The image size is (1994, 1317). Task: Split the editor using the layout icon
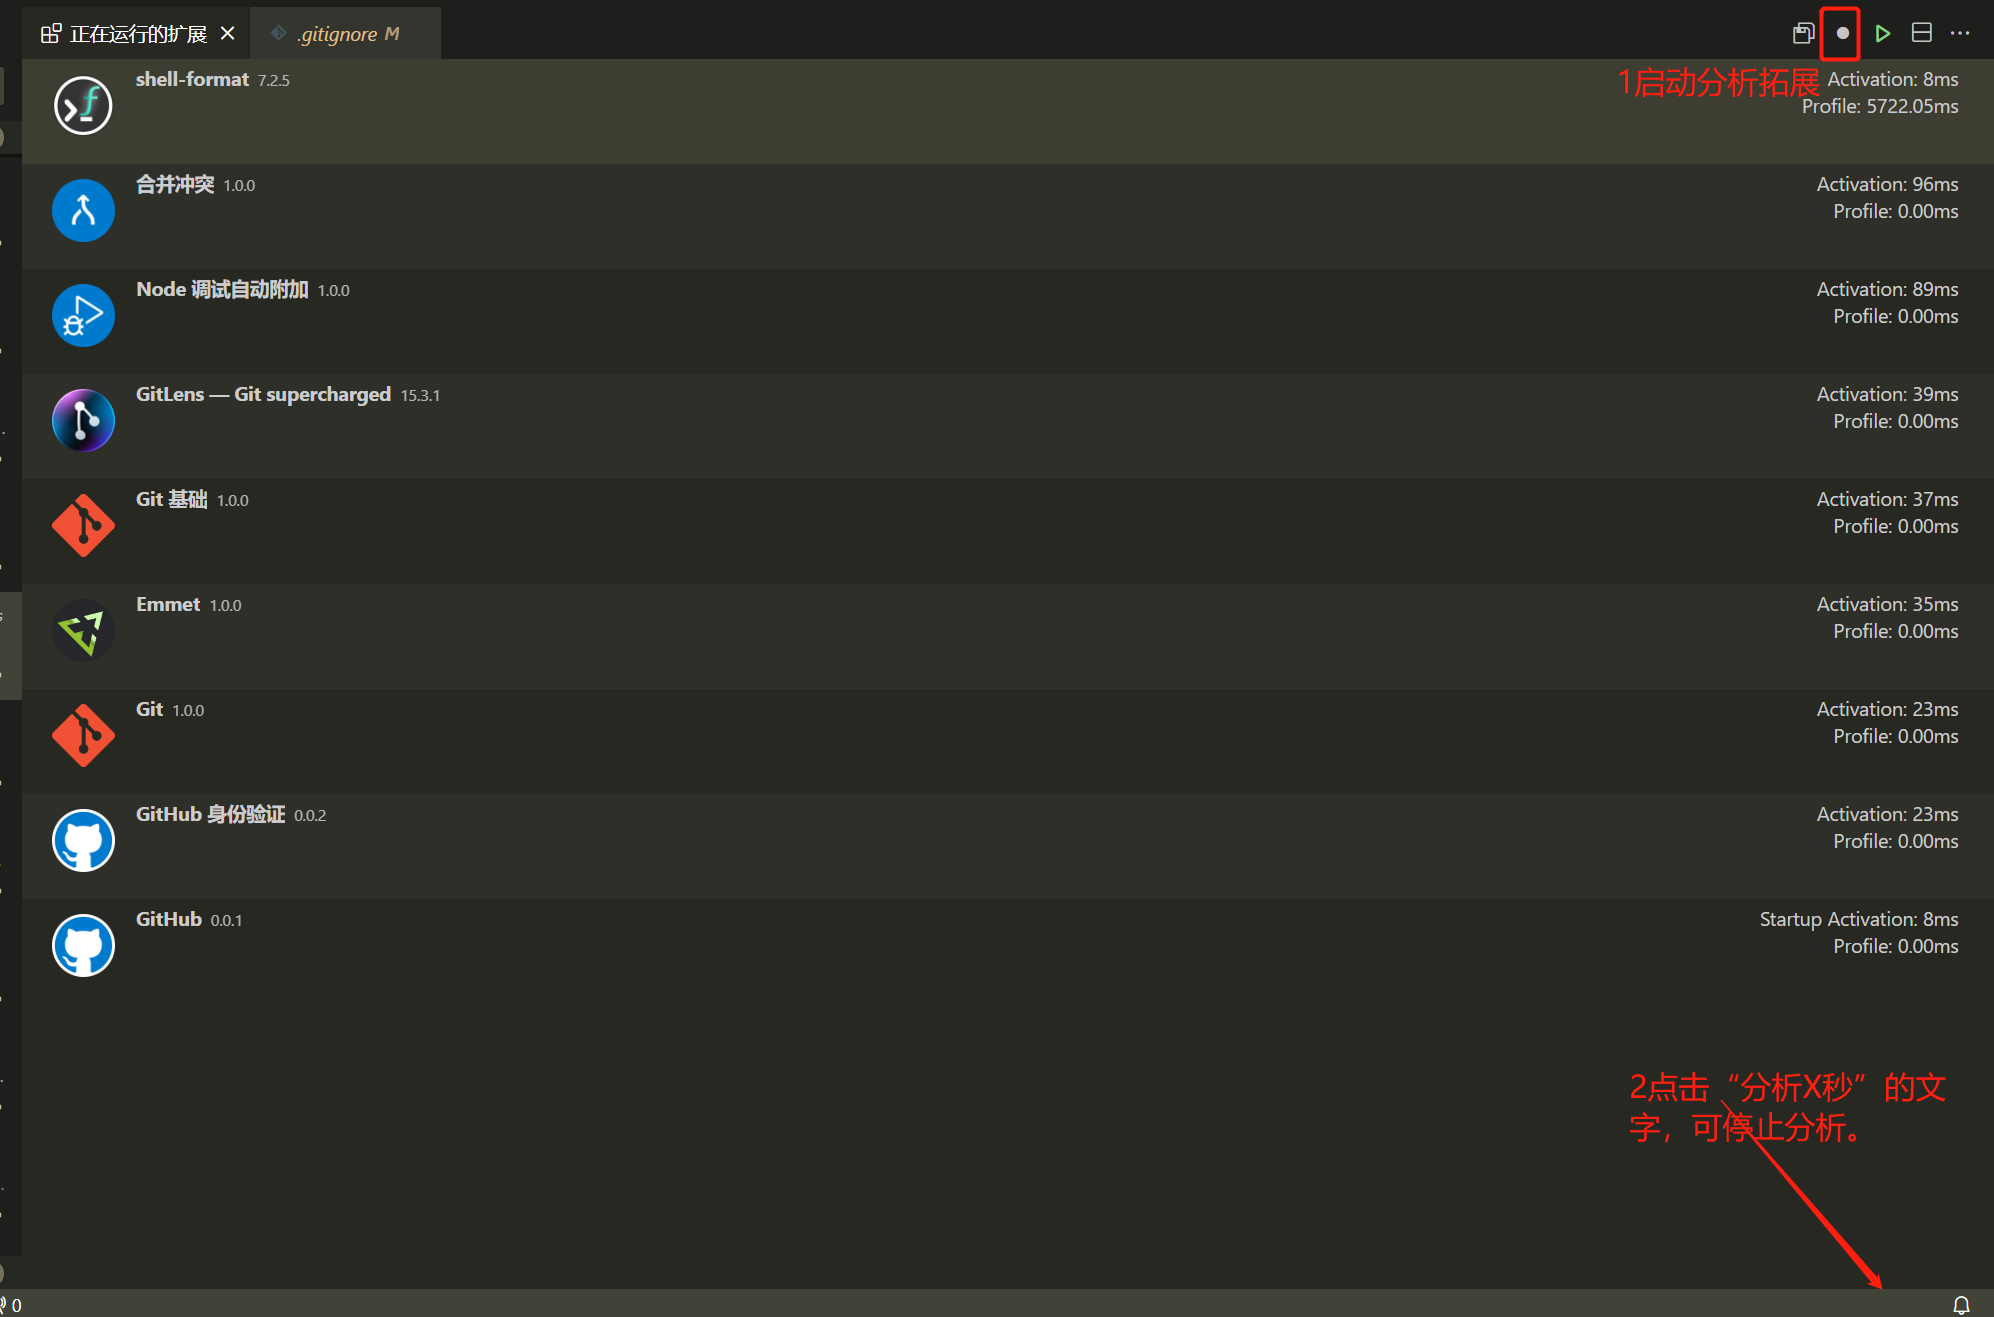tap(1921, 33)
